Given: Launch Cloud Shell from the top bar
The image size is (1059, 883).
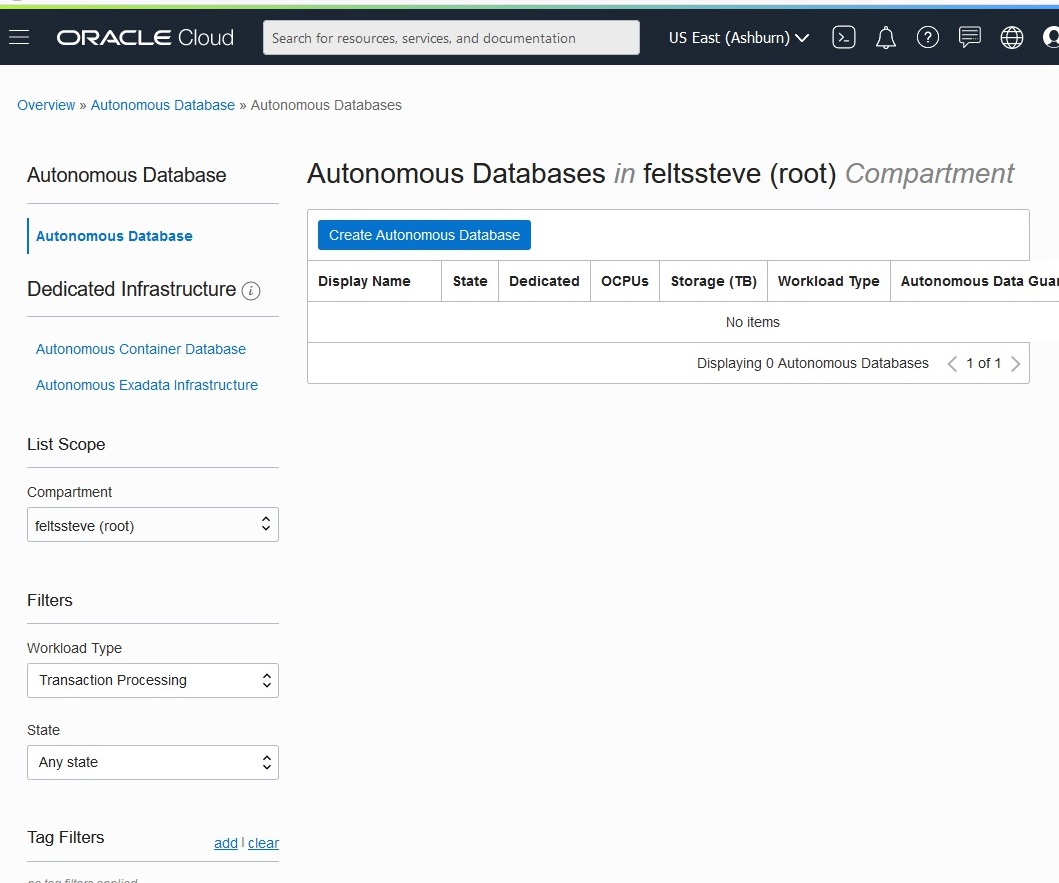Looking at the screenshot, I should [x=844, y=38].
